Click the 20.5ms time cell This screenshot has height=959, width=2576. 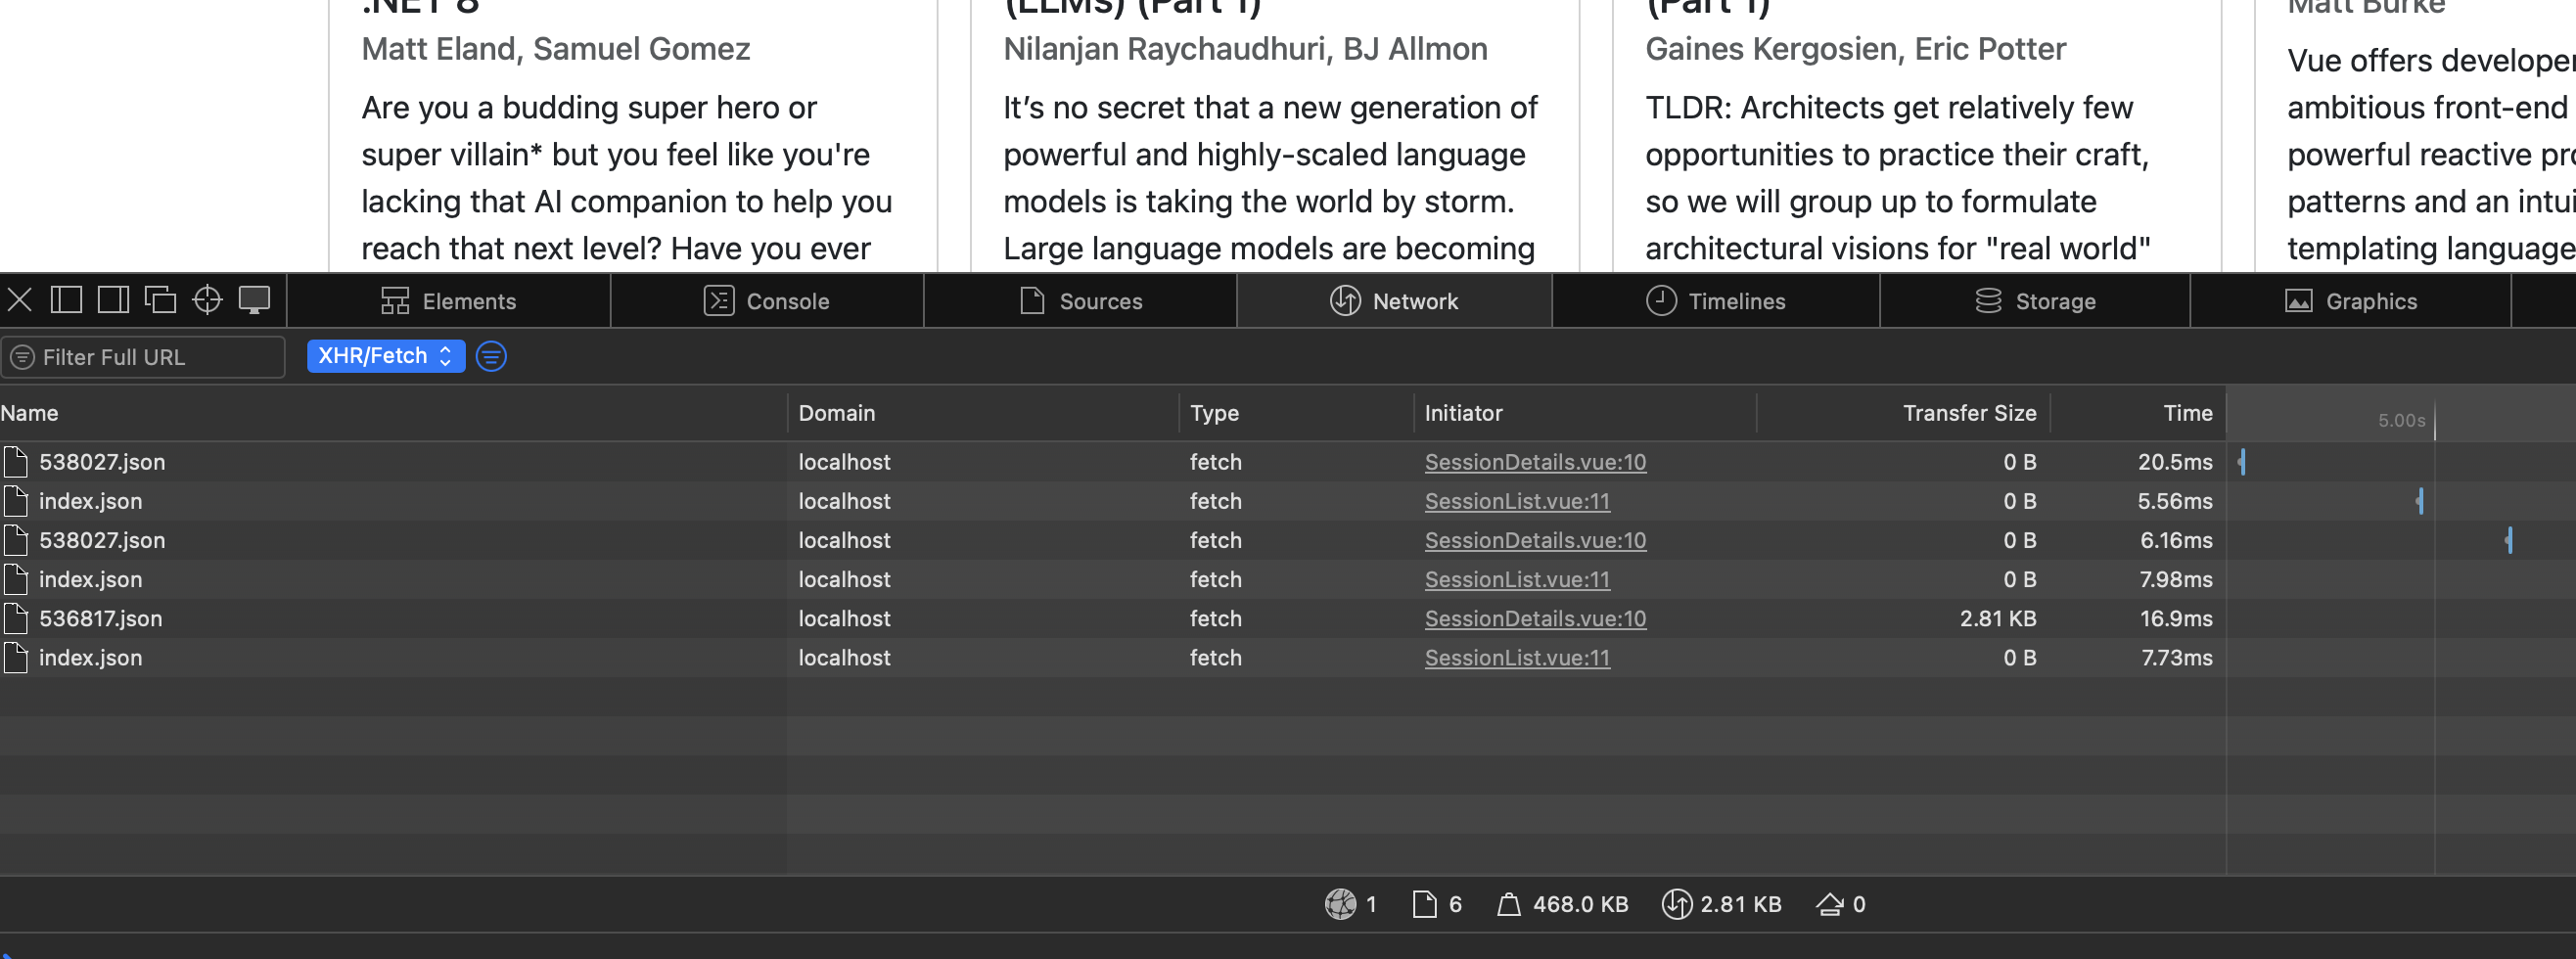(x=2175, y=462)
